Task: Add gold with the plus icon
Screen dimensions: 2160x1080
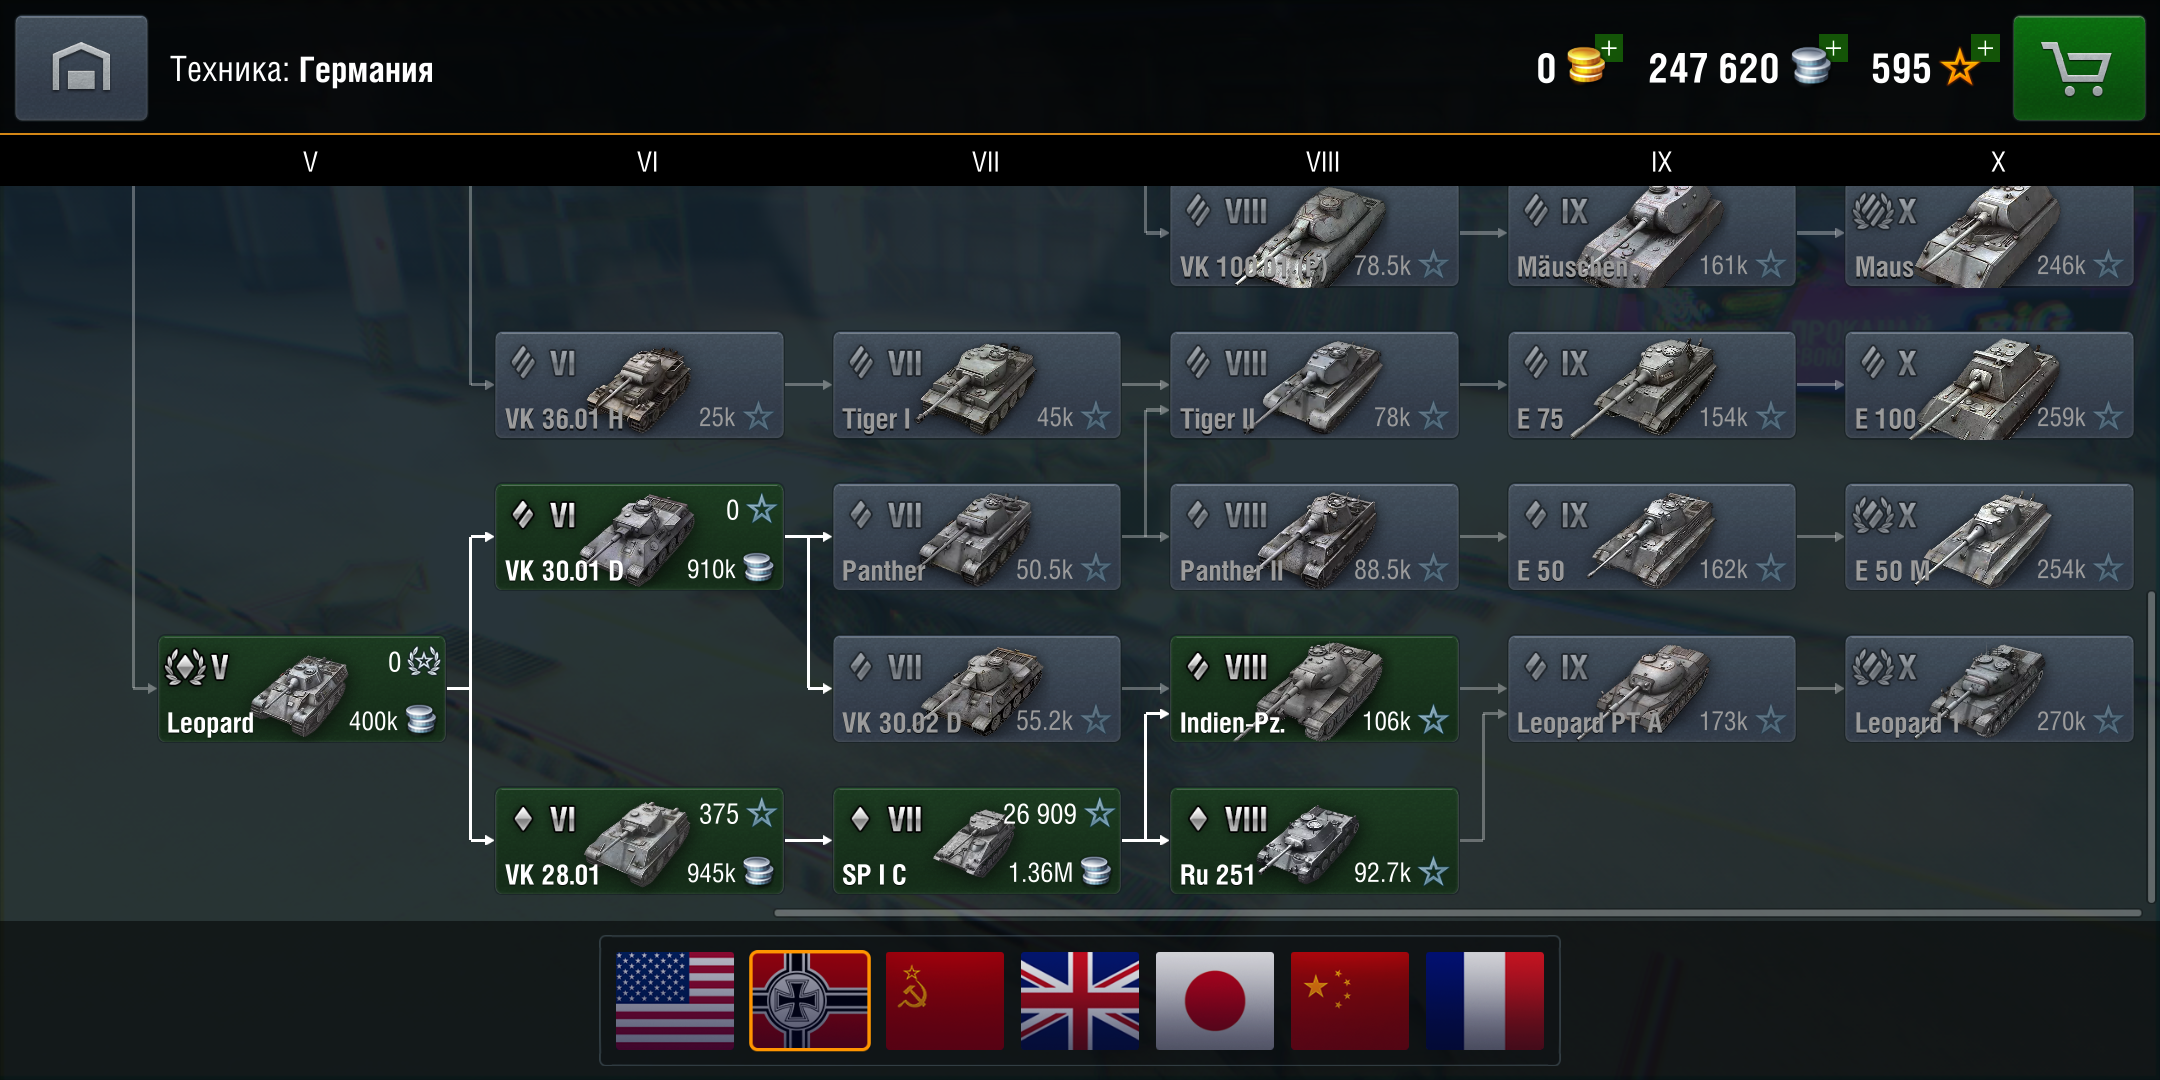Action: point(1609,48)
